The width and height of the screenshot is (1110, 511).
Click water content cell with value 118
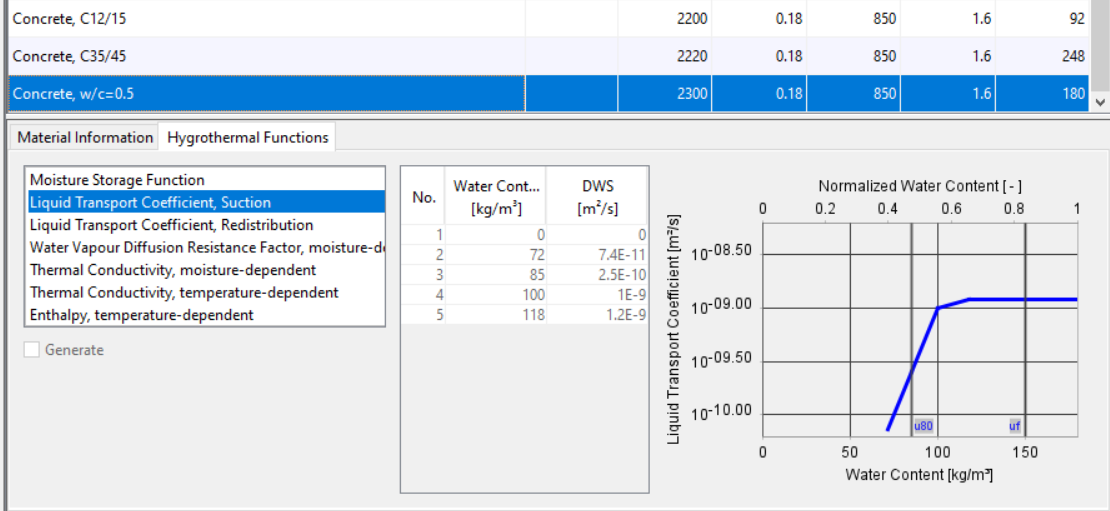[496, 314]
